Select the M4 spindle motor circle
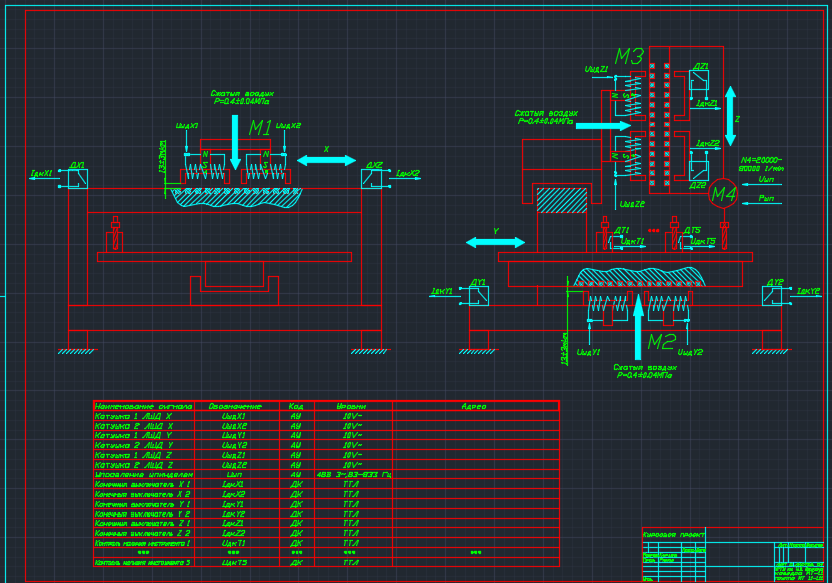 click(x=723, y=194)
